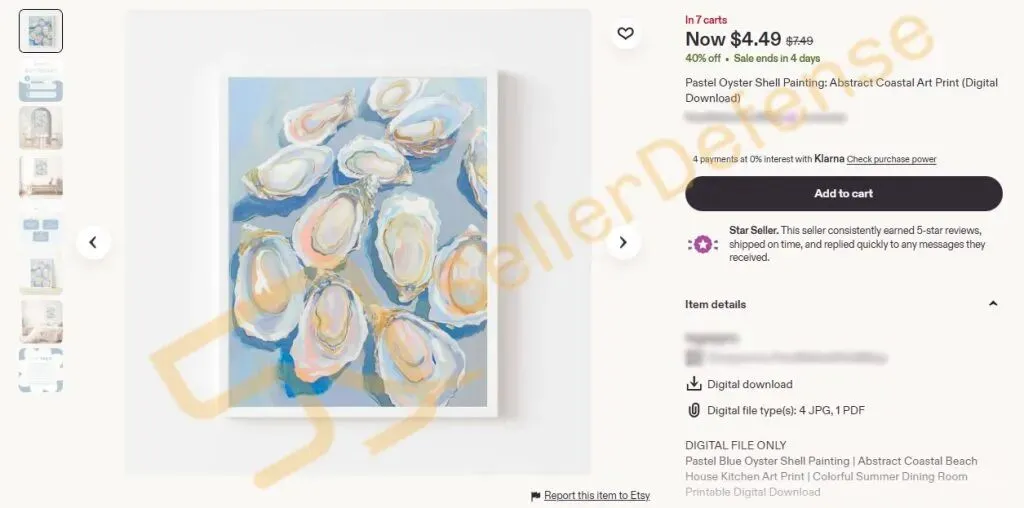Select the first oyster painting thumbnail
Screen dimensions: 1024x508
coord(41,31)
